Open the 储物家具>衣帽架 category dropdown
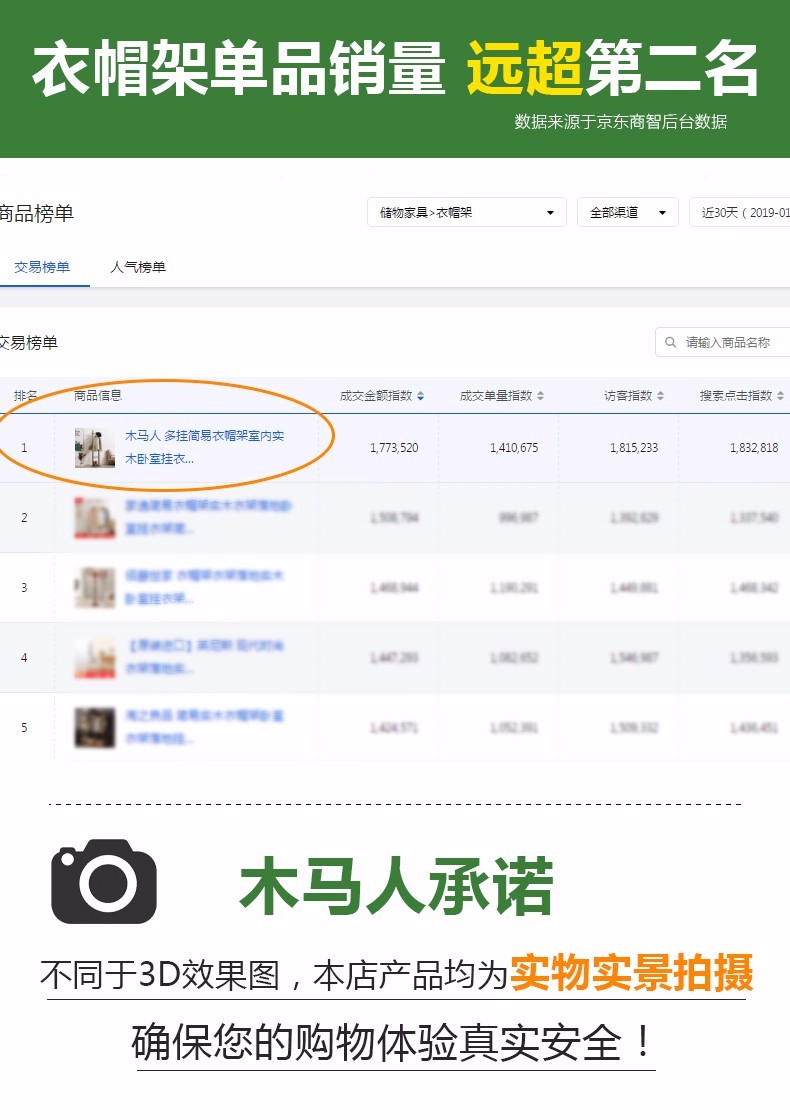This screenshot has height=1120, width=790. [466, 213]
